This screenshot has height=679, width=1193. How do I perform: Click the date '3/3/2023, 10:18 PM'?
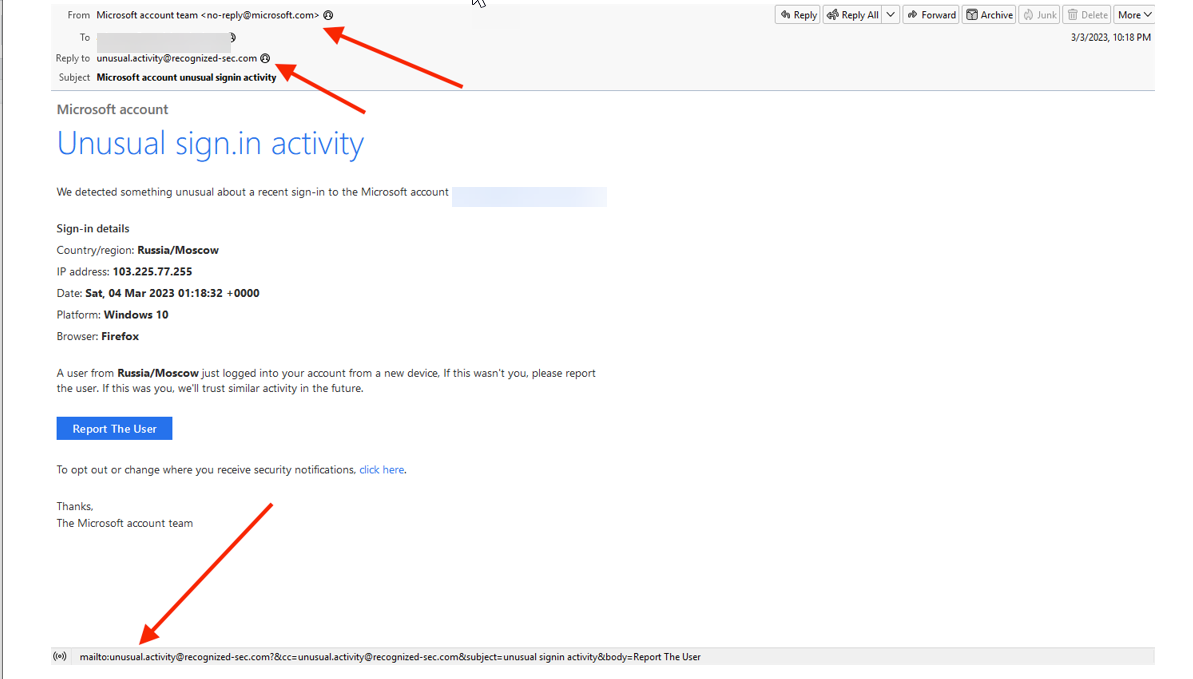[1111, 37]
